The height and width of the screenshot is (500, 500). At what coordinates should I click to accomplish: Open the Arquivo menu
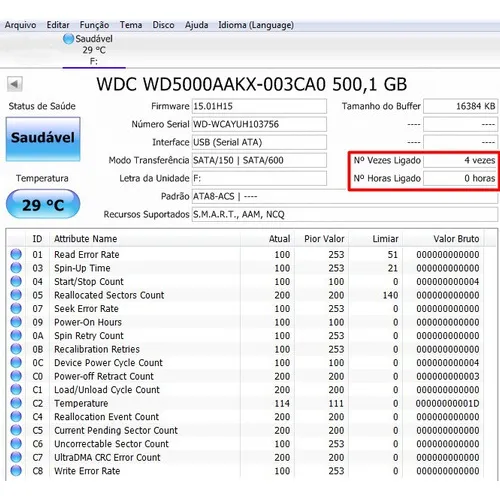tap(20, 25)
